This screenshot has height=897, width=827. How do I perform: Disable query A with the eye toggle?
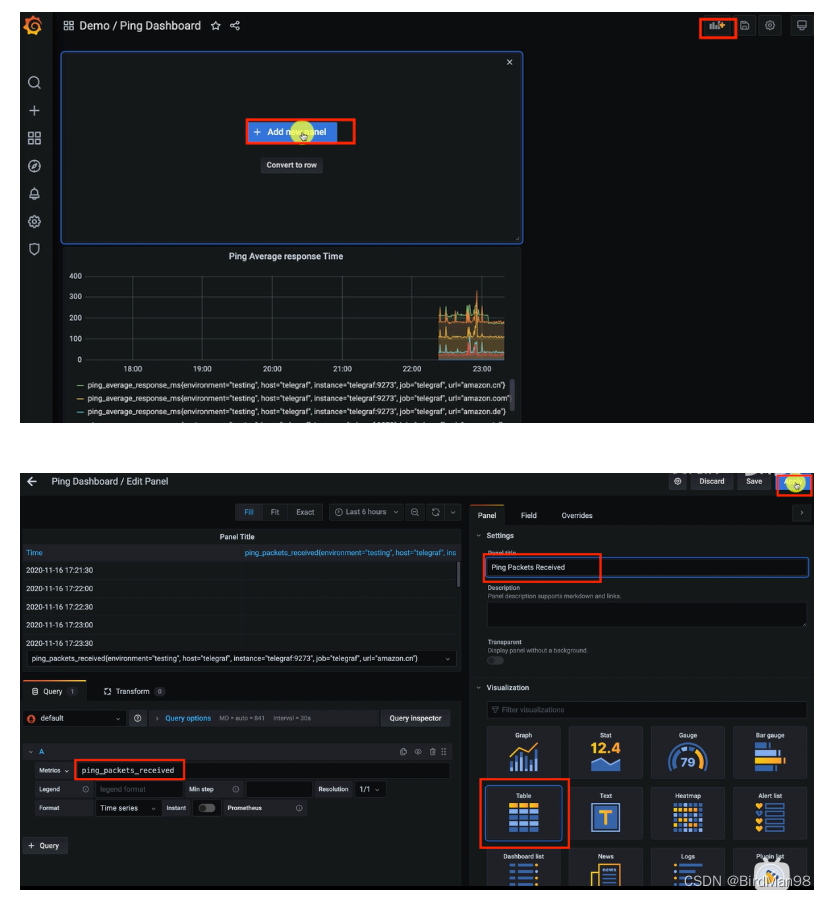[x=417, y=753]
